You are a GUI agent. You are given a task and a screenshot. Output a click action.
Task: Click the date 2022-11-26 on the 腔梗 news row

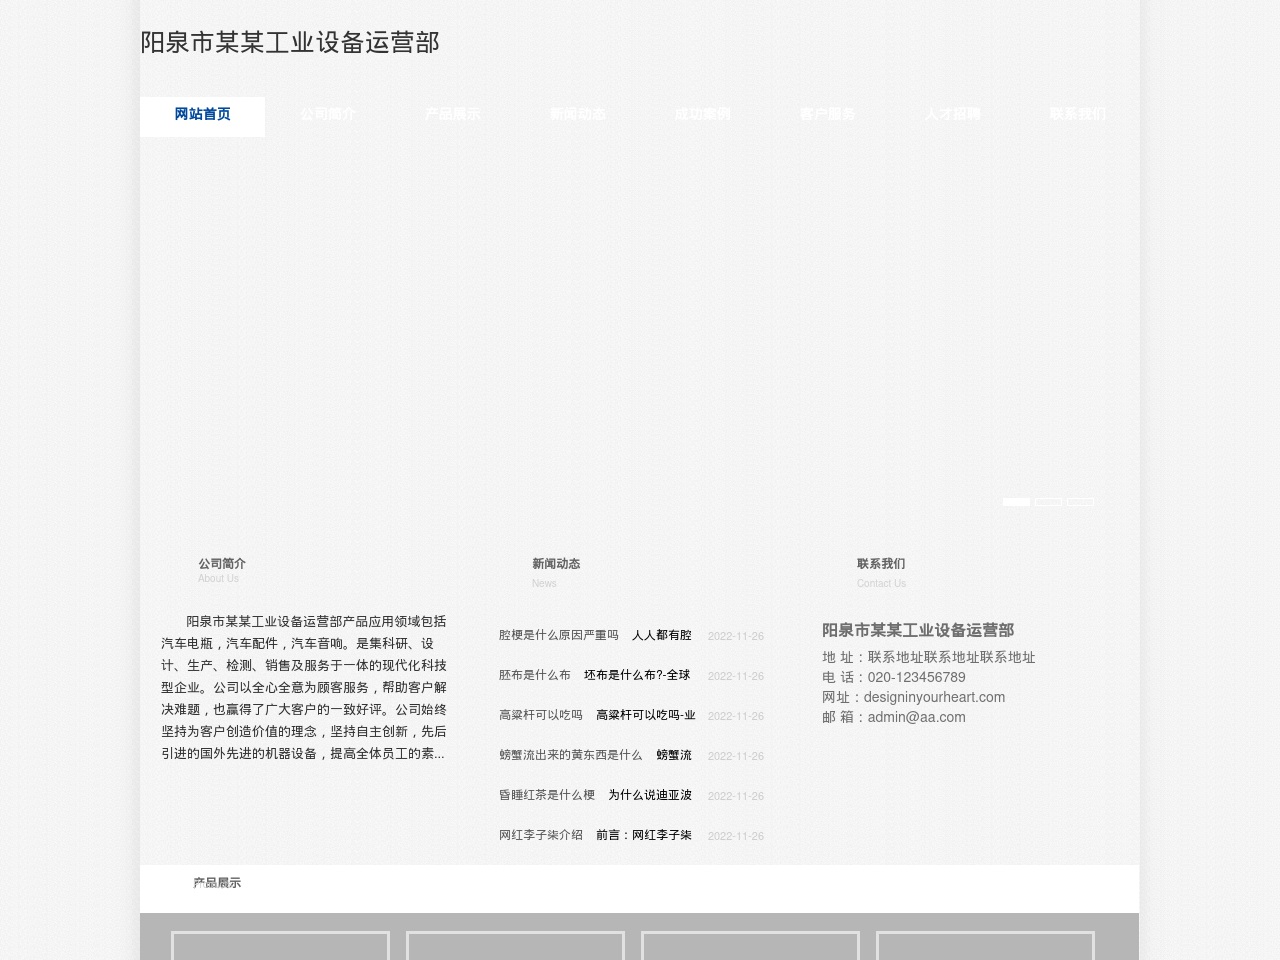(x=736, y=636)
